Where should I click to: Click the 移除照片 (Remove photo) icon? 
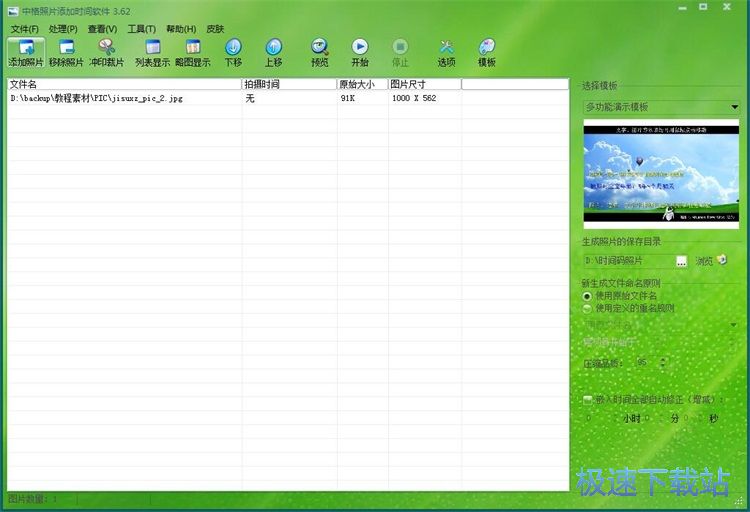[x=67, y=52]
